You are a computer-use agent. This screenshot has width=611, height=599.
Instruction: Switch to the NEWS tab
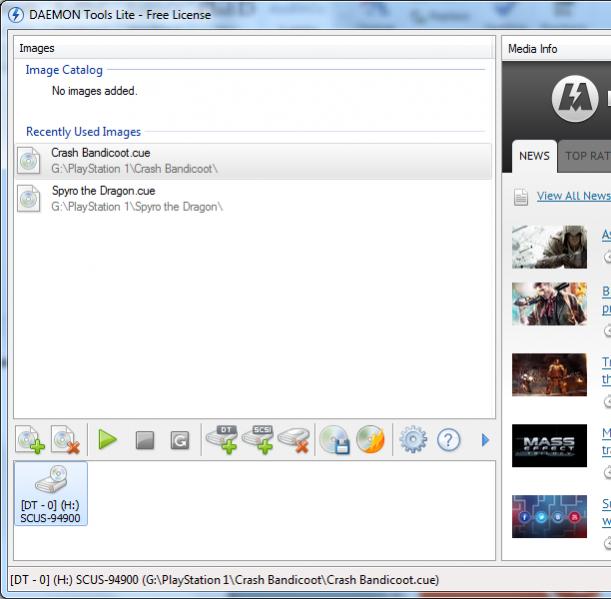(534, 156)
